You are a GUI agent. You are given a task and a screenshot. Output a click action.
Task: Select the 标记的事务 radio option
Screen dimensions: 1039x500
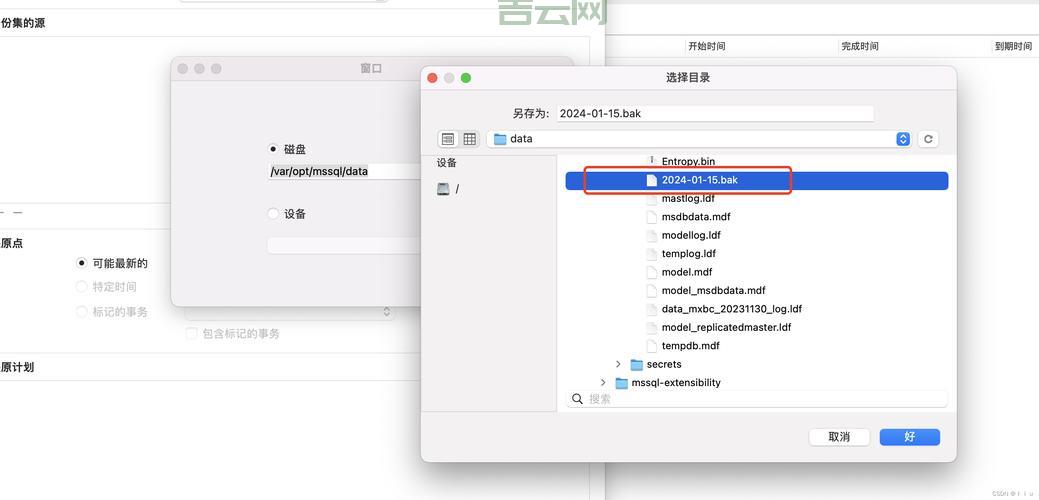[x=82, y=311]
